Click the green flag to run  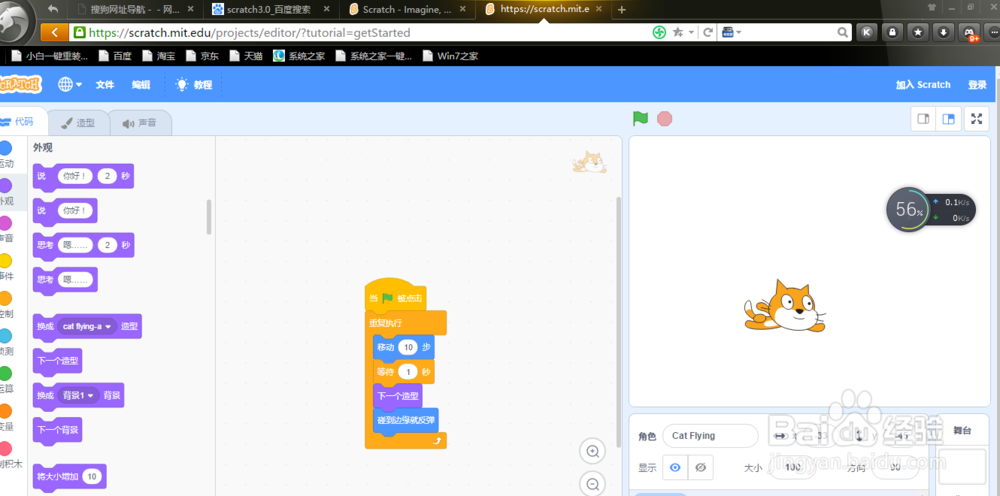pyautogui.click(x=640, y=119)
